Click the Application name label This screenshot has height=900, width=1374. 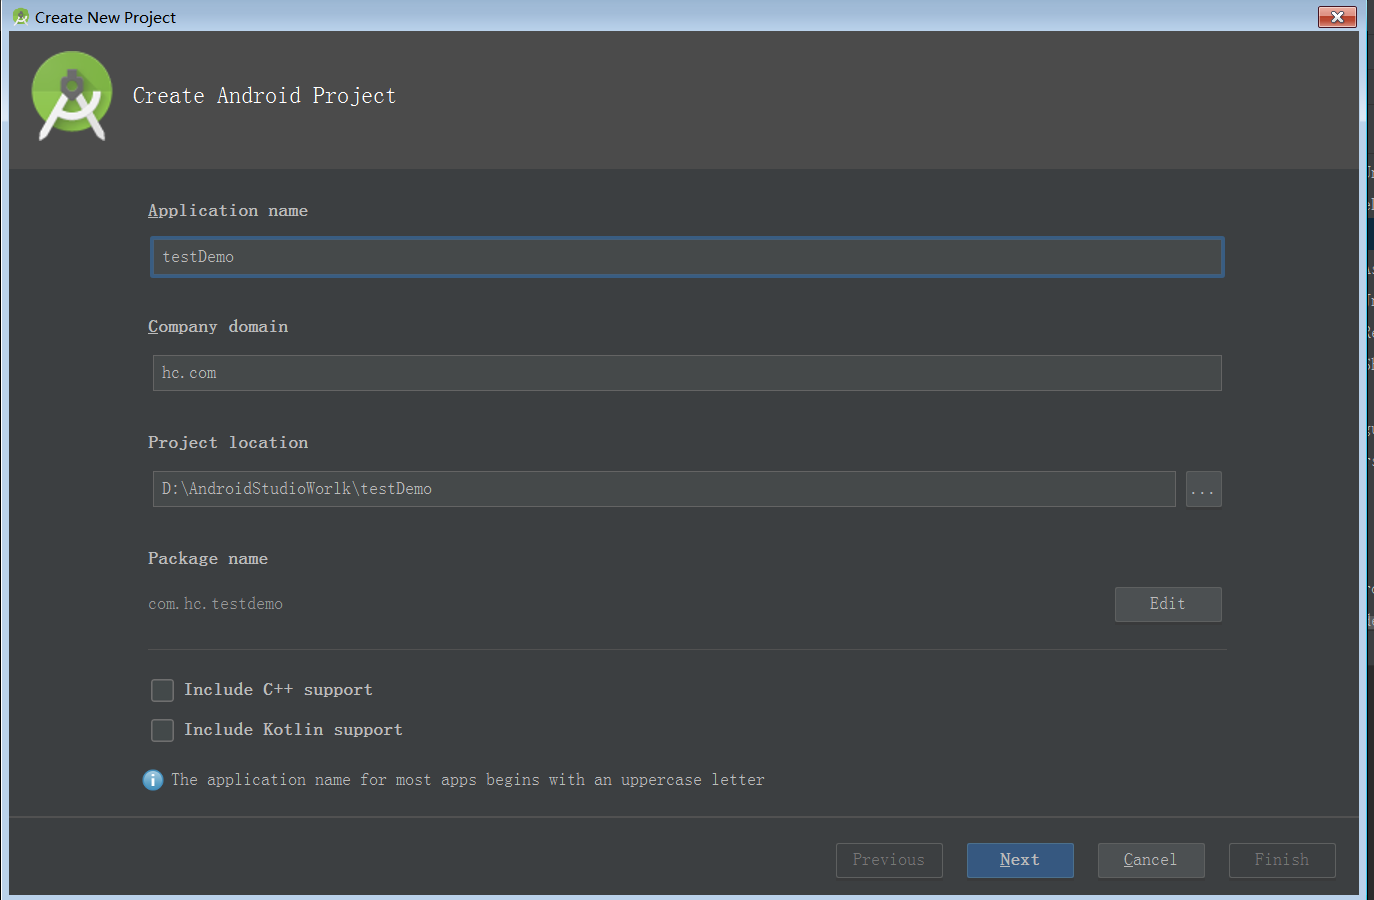[228, 211]
